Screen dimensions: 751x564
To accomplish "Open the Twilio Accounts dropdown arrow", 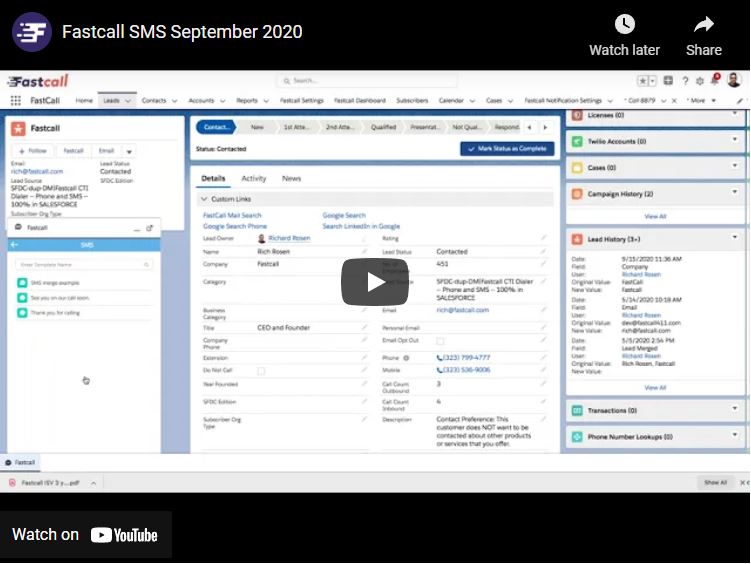I will pyautogui.click(x=735, y=140).
